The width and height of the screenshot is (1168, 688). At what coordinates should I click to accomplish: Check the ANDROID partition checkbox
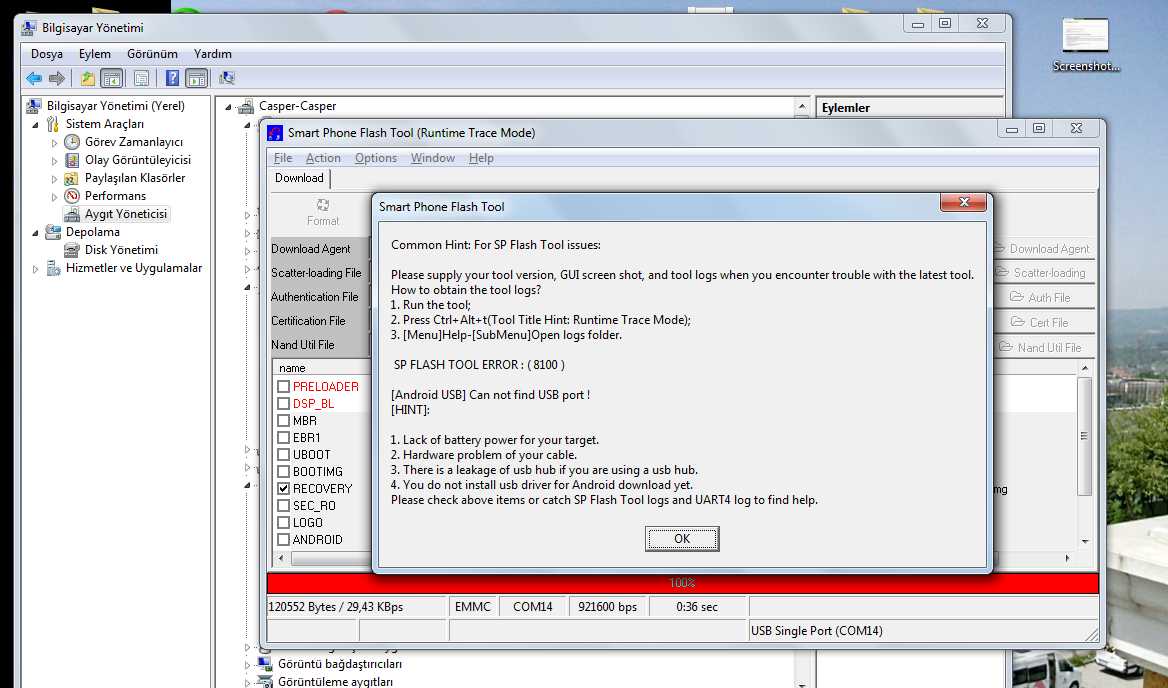pos(283,539)
